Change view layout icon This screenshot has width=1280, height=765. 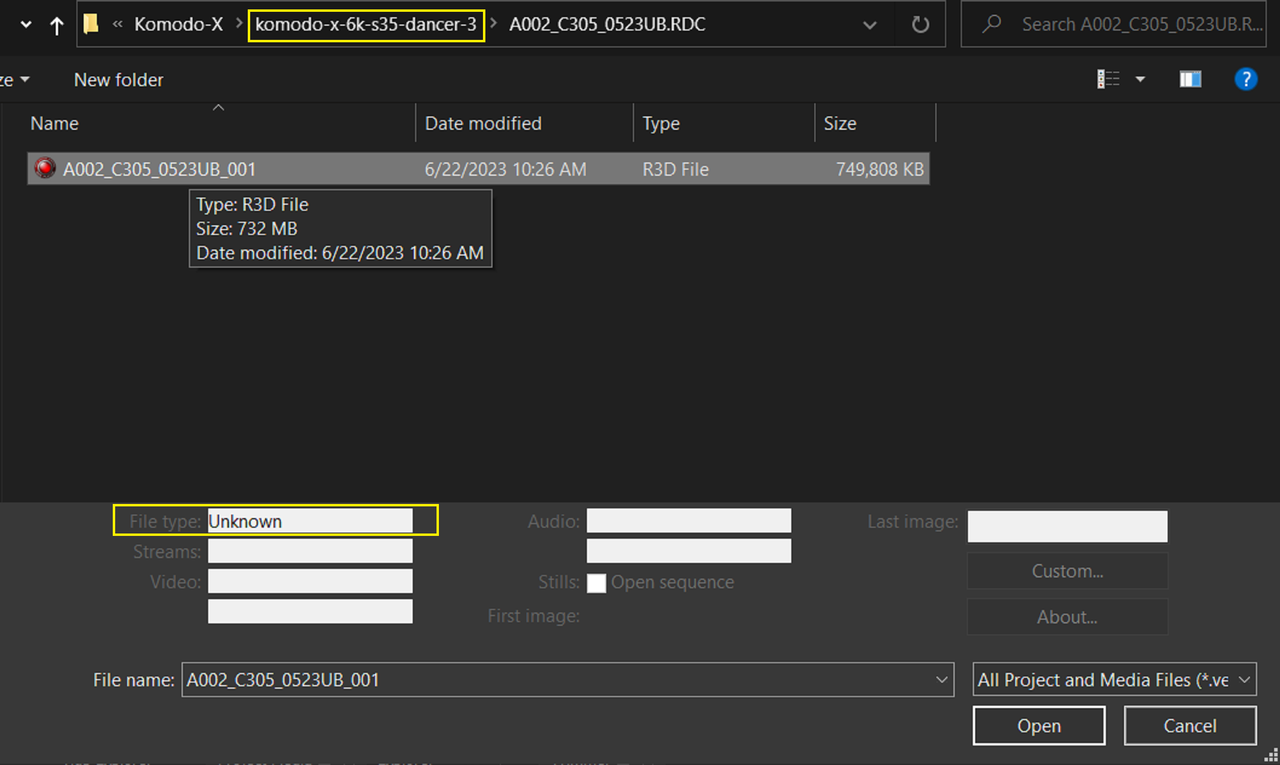click(x=1108, y=80)
